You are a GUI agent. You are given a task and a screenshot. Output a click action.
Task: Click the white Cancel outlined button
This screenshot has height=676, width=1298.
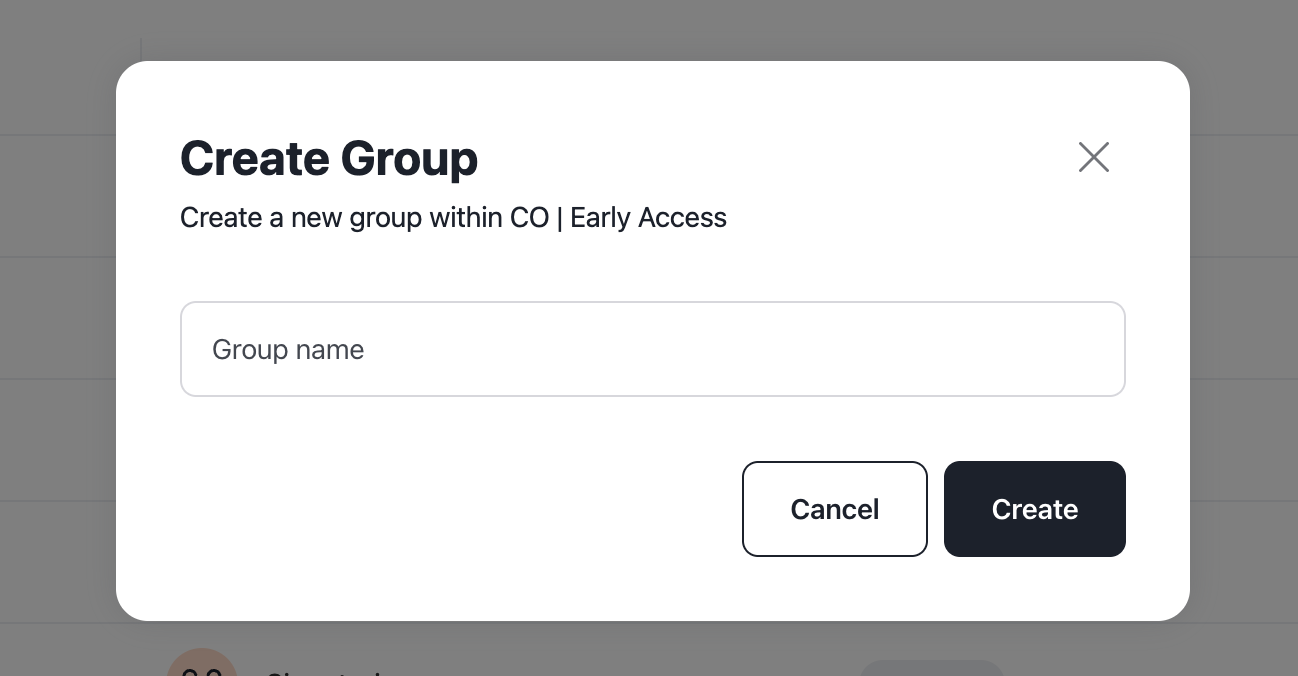coord(835,509)
